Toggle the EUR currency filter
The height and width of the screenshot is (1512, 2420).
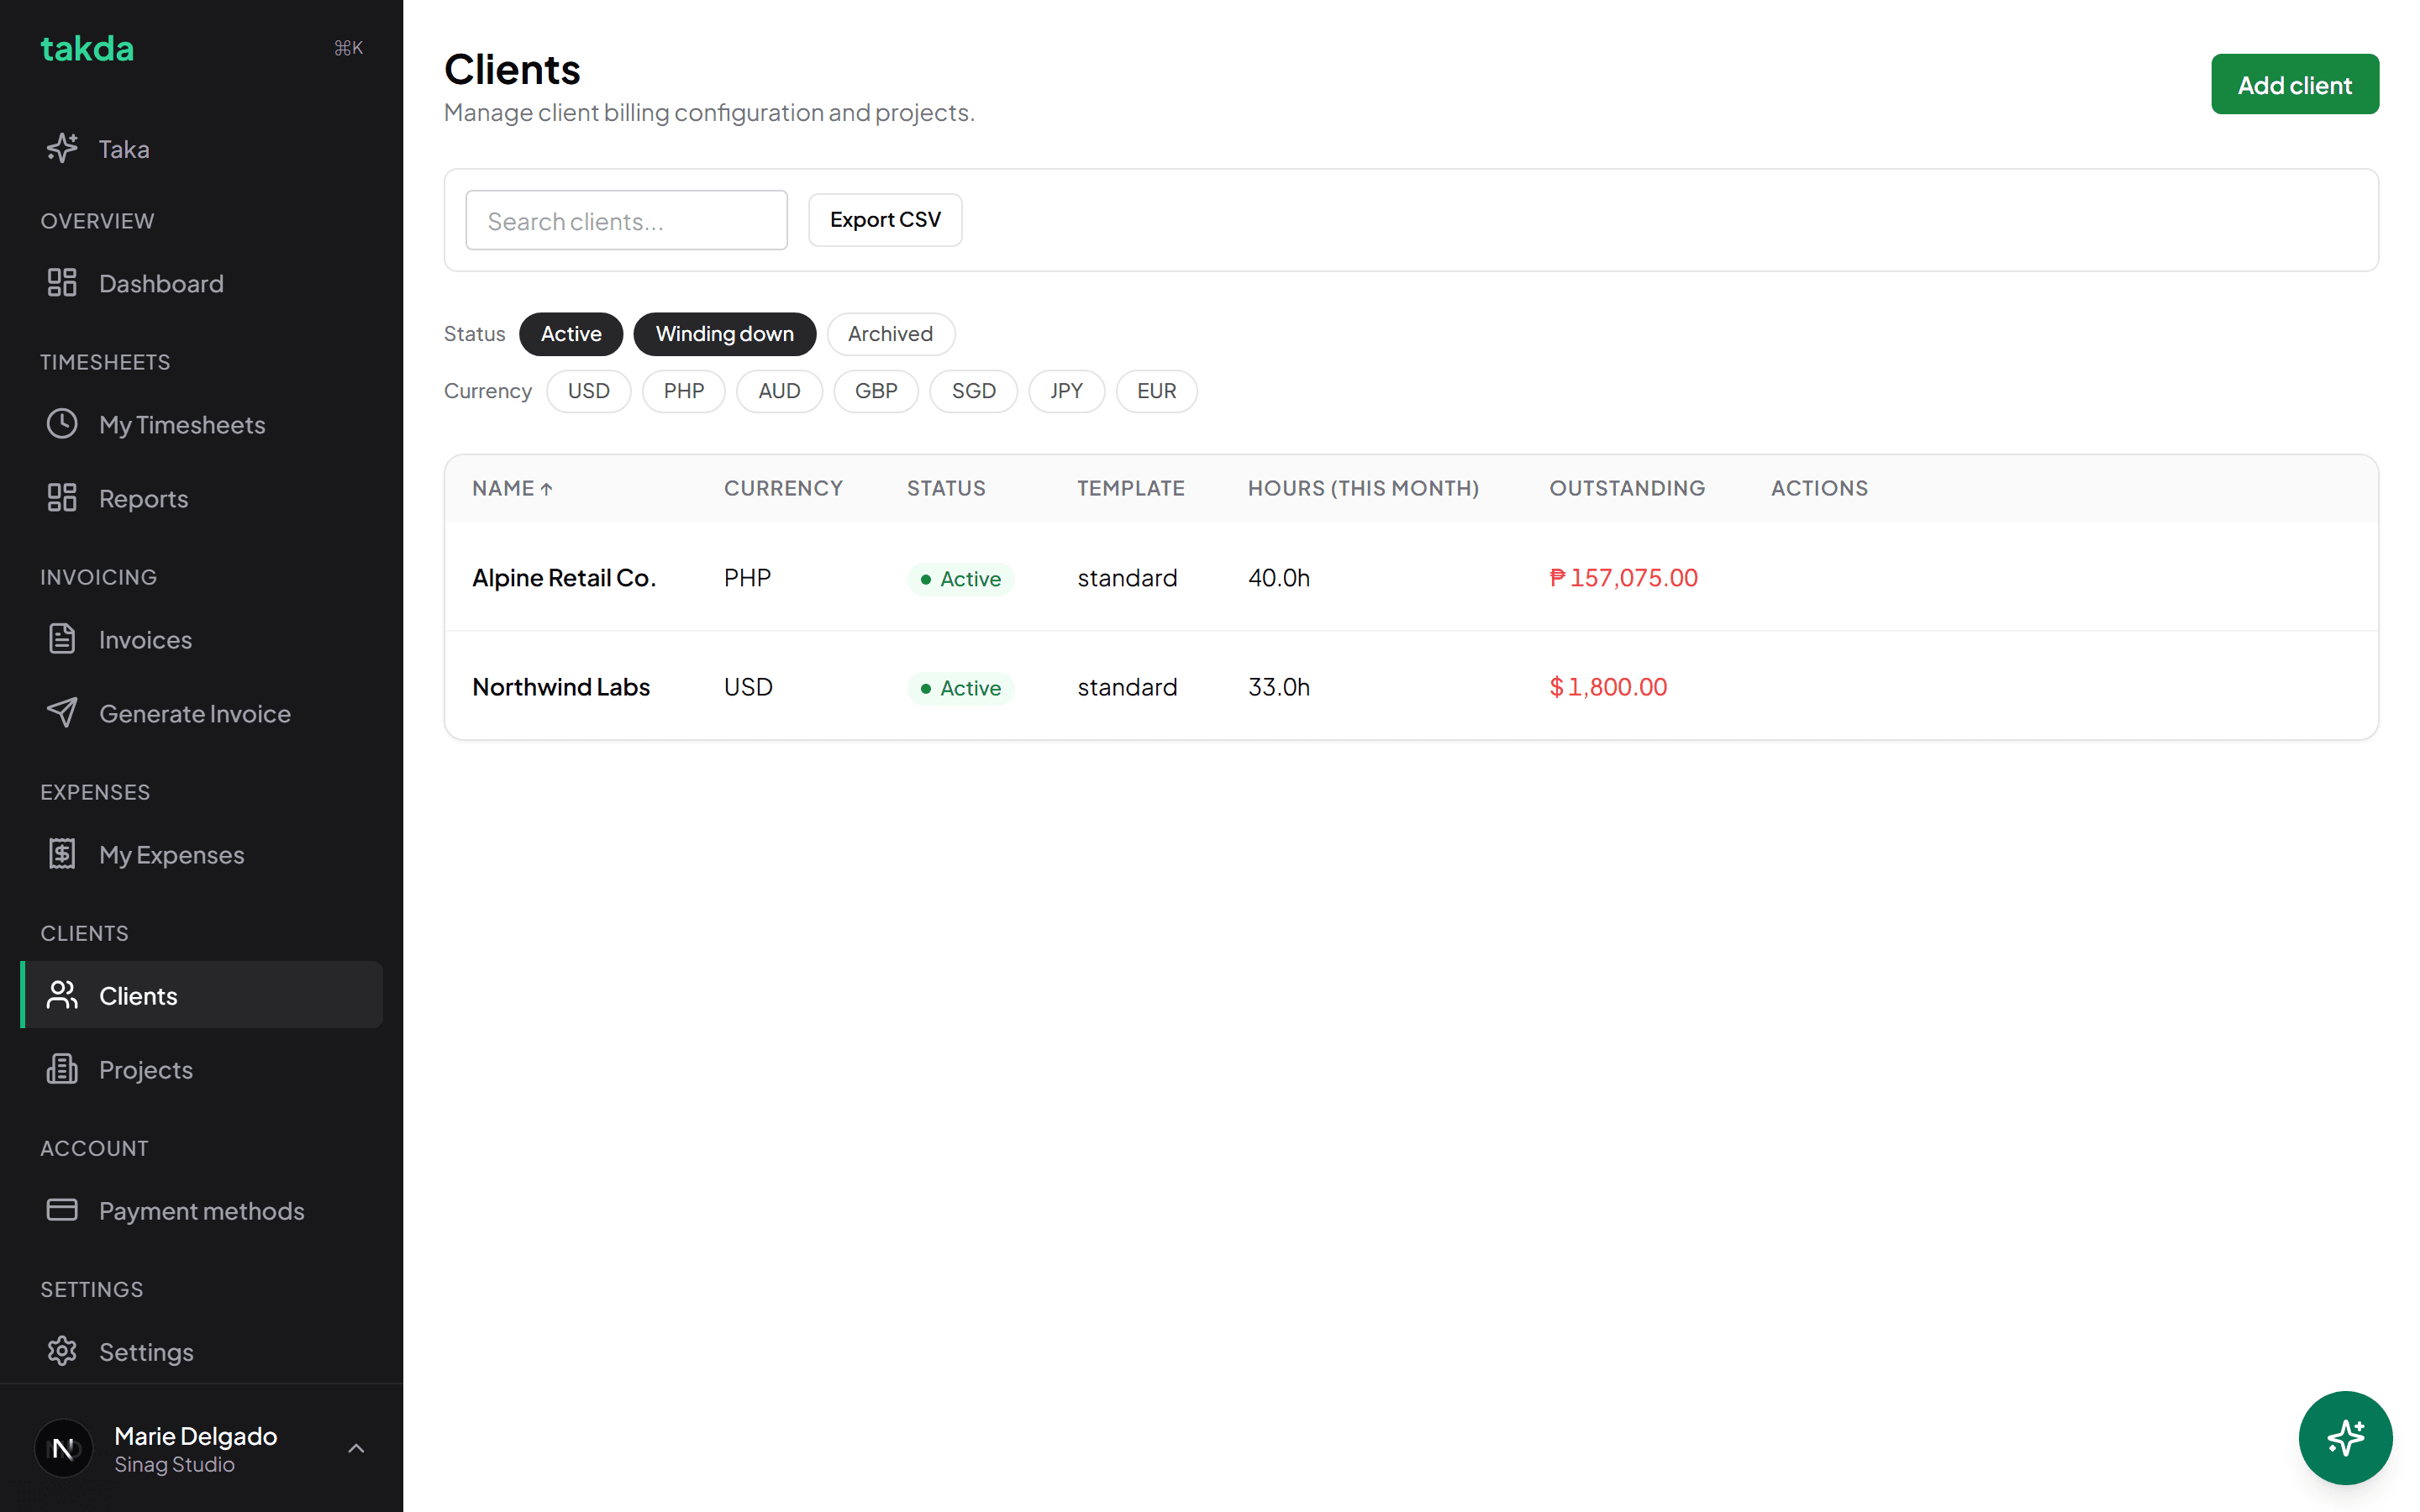click(x=1156, y=391)
